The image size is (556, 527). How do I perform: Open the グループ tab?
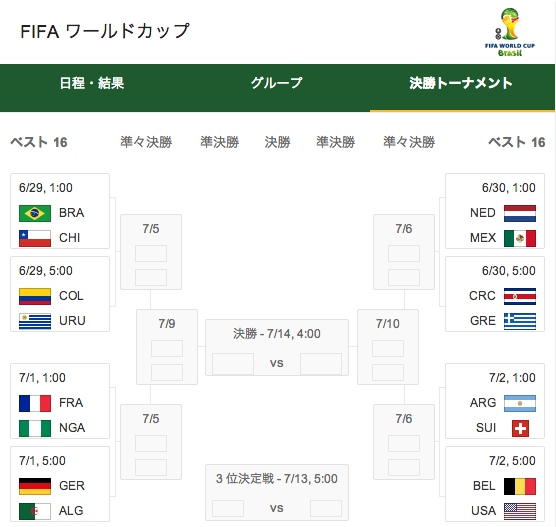(277, 83)
